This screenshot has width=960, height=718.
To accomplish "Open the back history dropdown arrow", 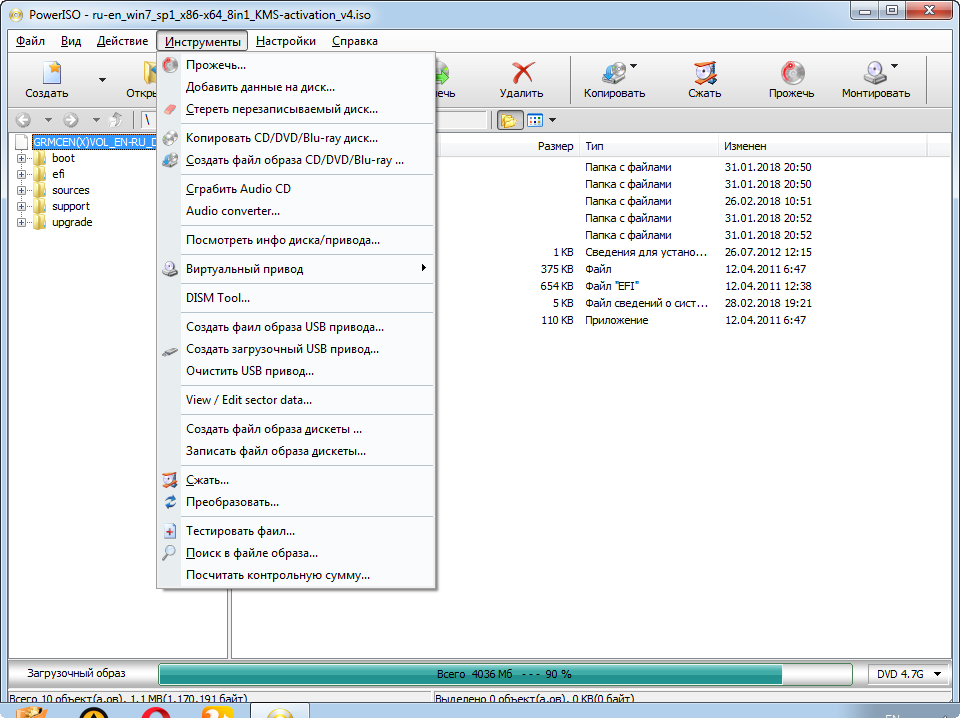I will click(x=48, y=120).
